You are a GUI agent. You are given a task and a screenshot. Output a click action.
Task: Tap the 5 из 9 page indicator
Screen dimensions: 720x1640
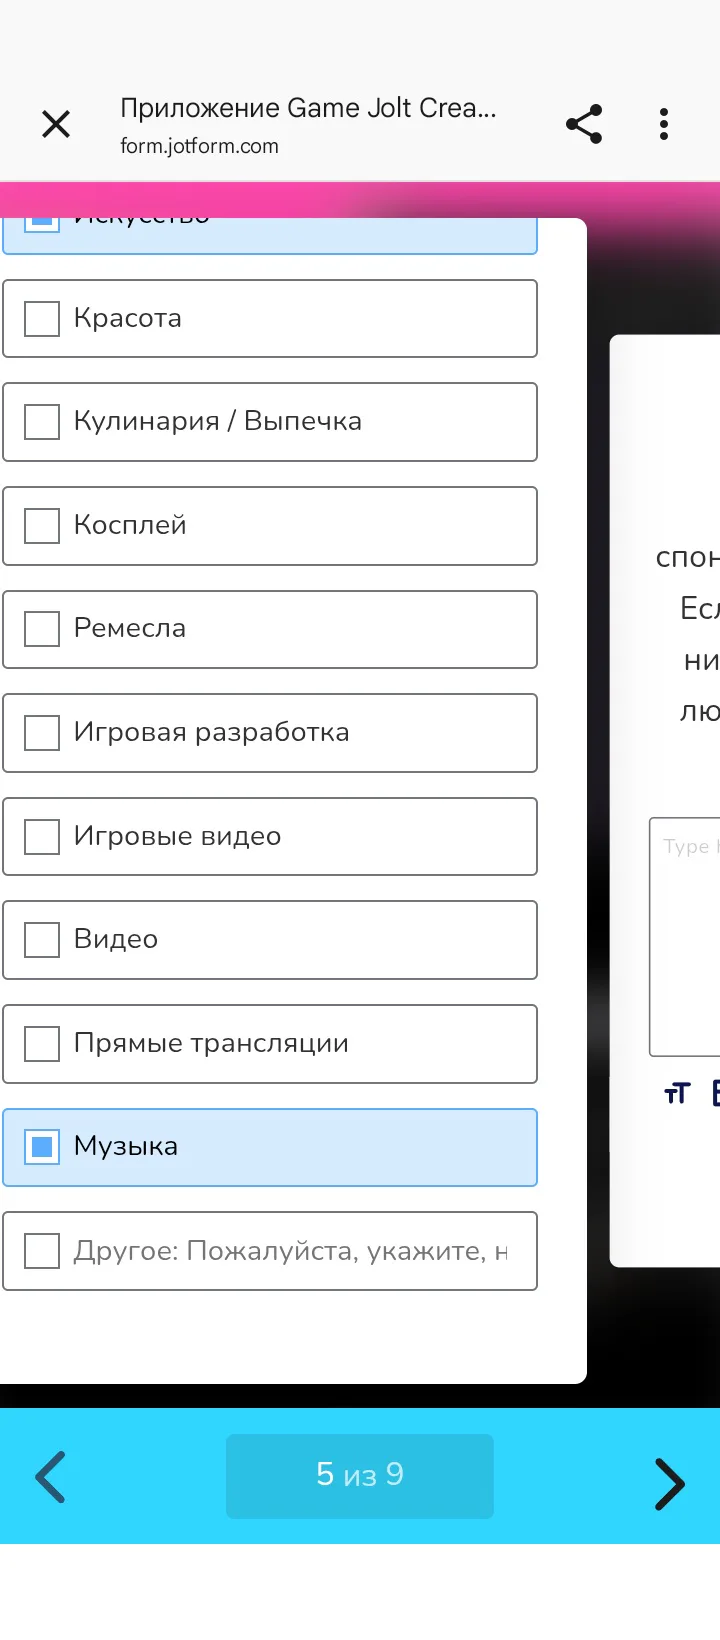(x=360, y=1475)
